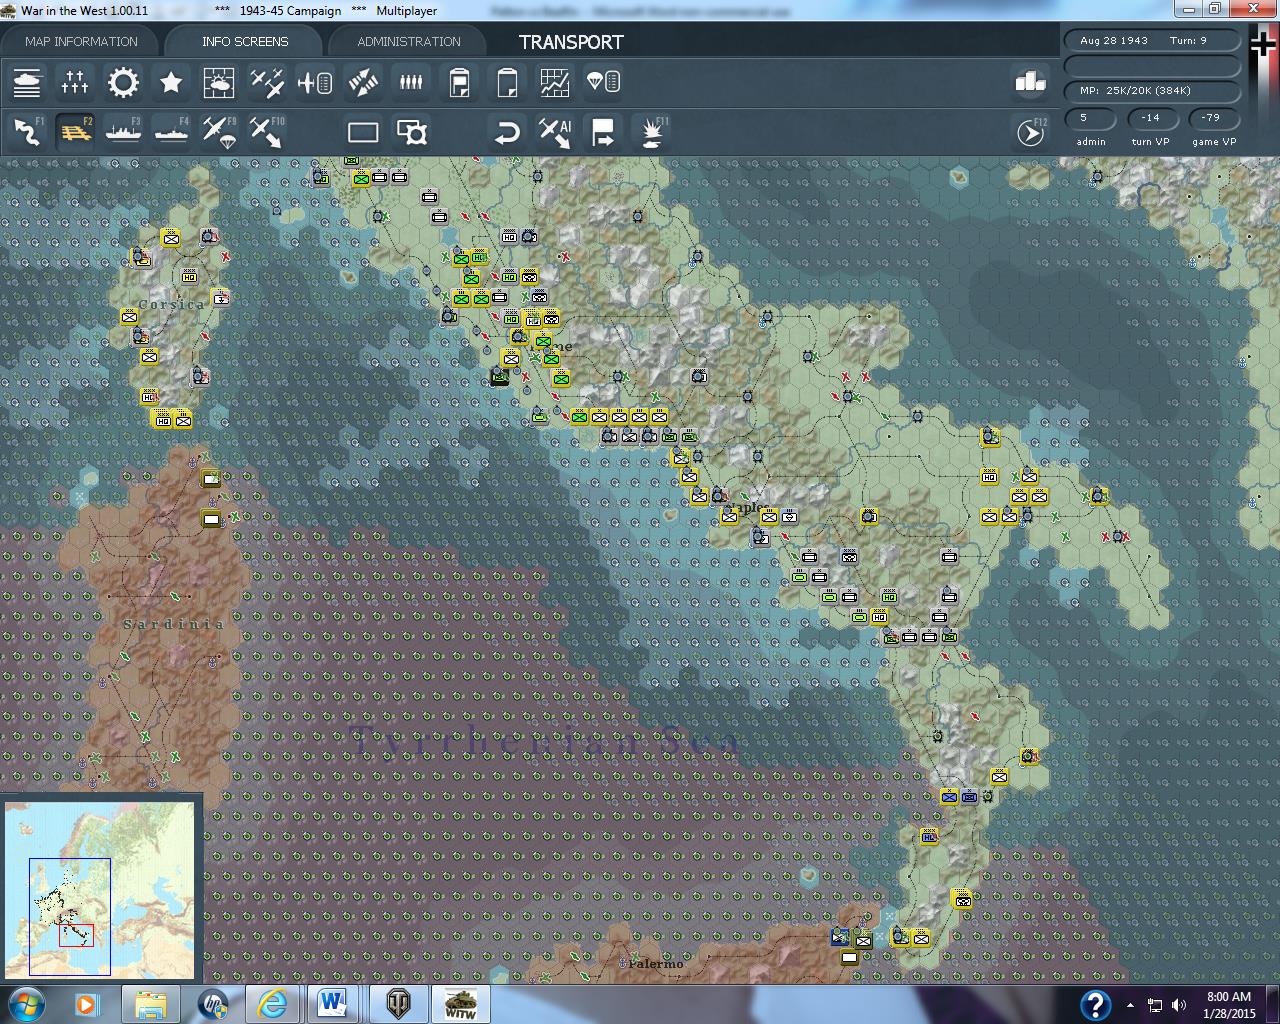Image resolution: width=1280 pixels, height=1024 pixels.
Task: Click the star info screen icon
Action: pos(171,82)
